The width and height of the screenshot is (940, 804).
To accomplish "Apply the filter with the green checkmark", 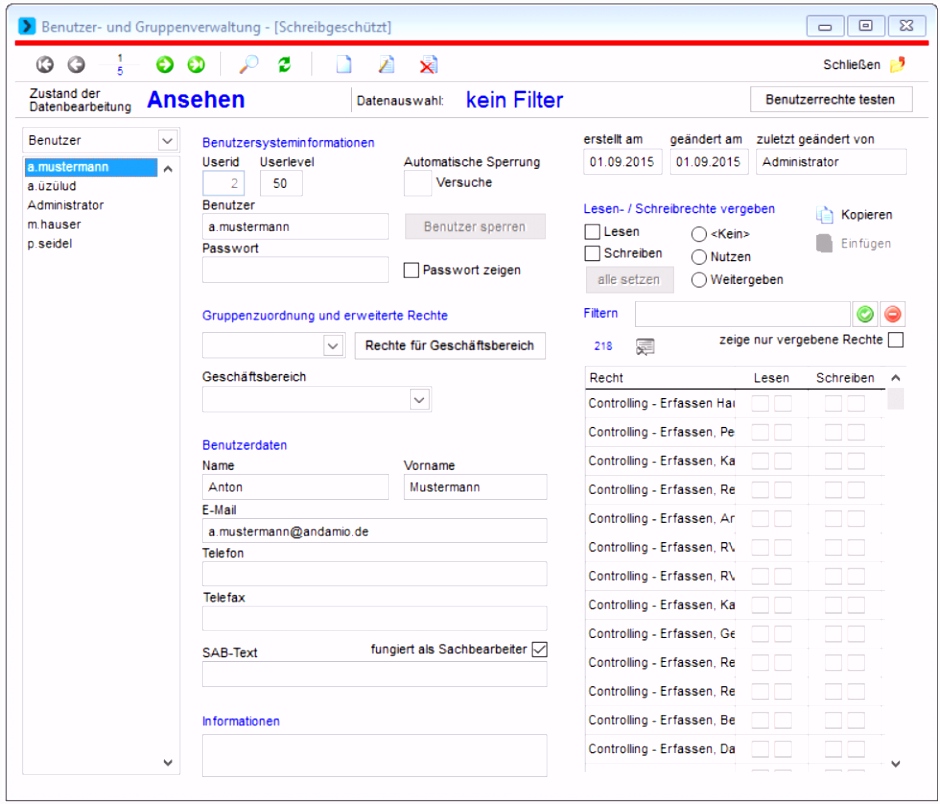I will 865,314.
